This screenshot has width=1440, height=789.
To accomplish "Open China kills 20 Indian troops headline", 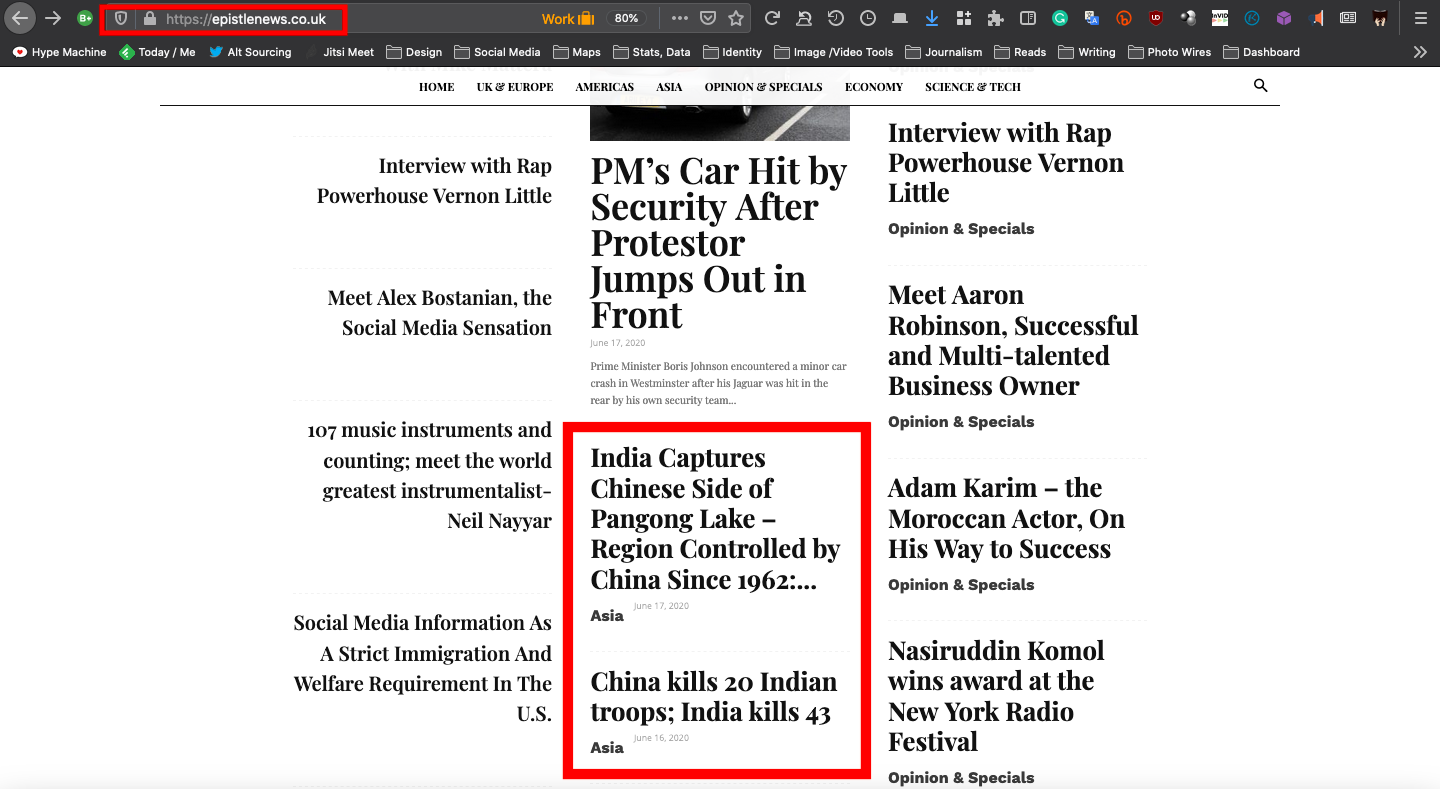I will (712, 697).
